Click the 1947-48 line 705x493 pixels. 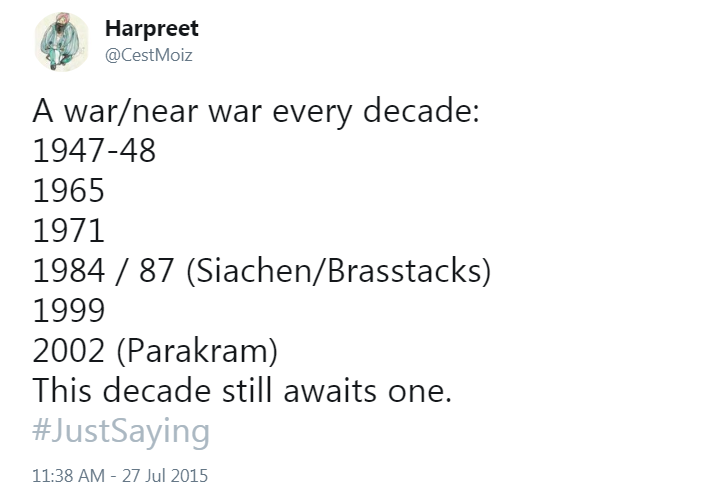point(95,151)
